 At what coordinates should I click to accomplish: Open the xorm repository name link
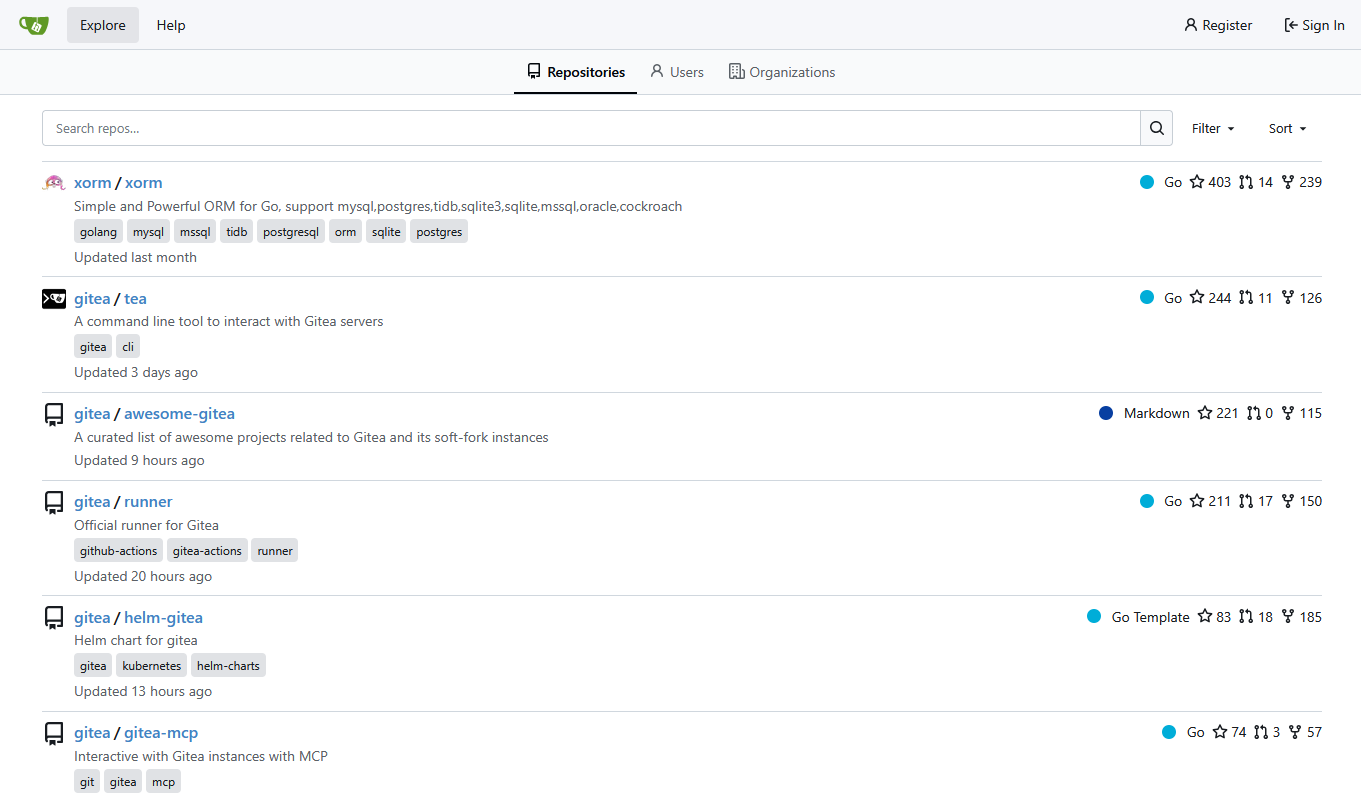click(144, 183)
